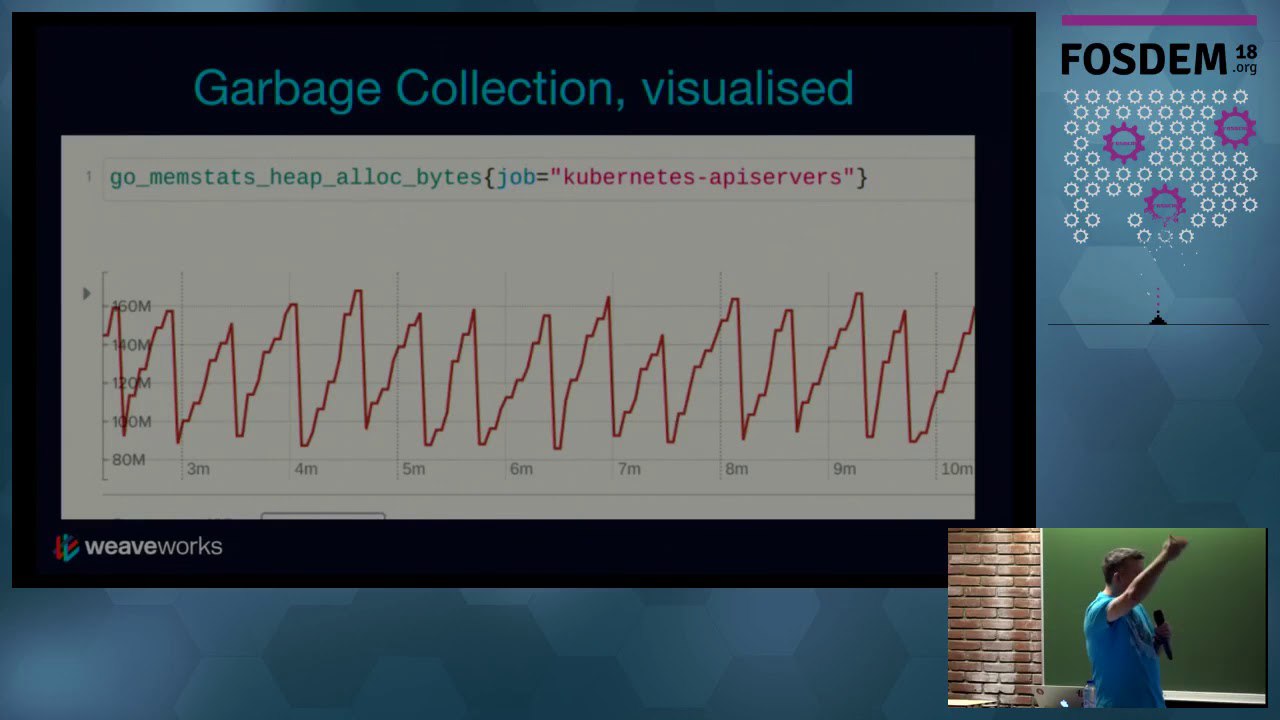
Task: Click the 100M y-axis label
Action: click(130, 421)
